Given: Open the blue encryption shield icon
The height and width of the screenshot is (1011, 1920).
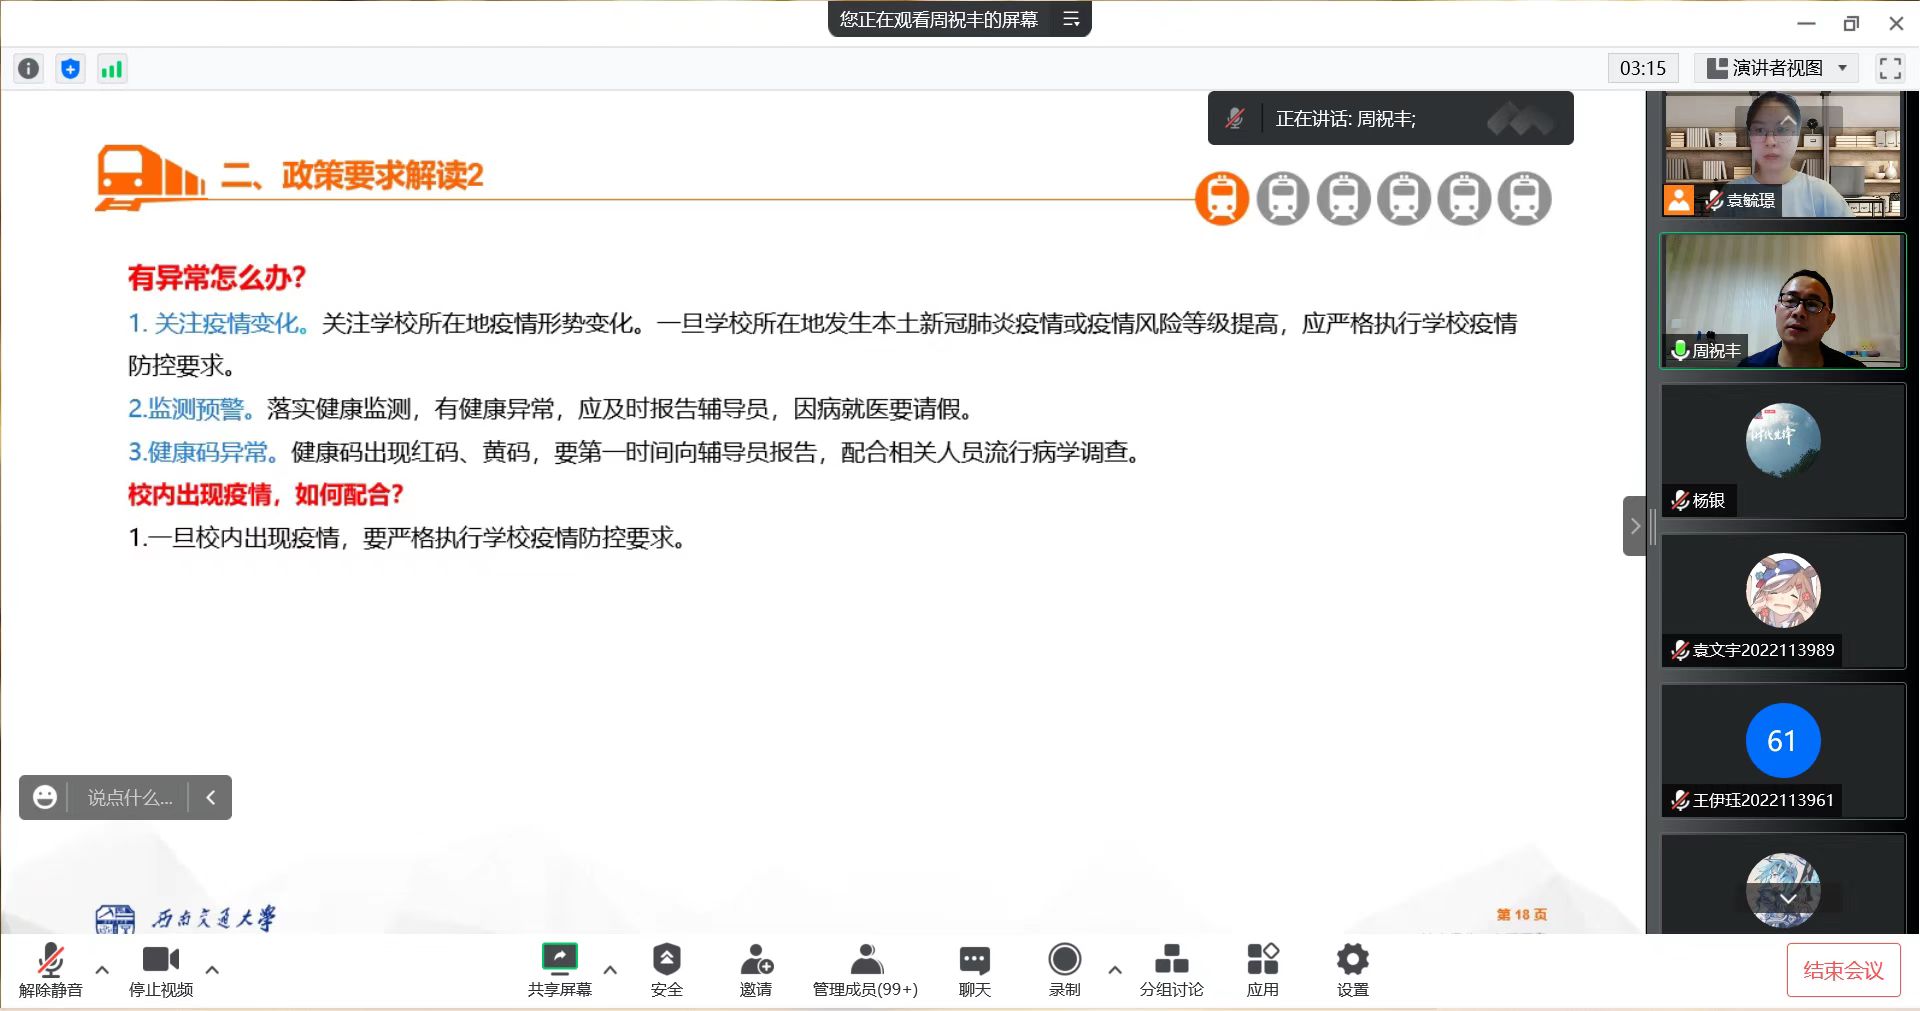Looking at the screenshot, I should point(70,68).
